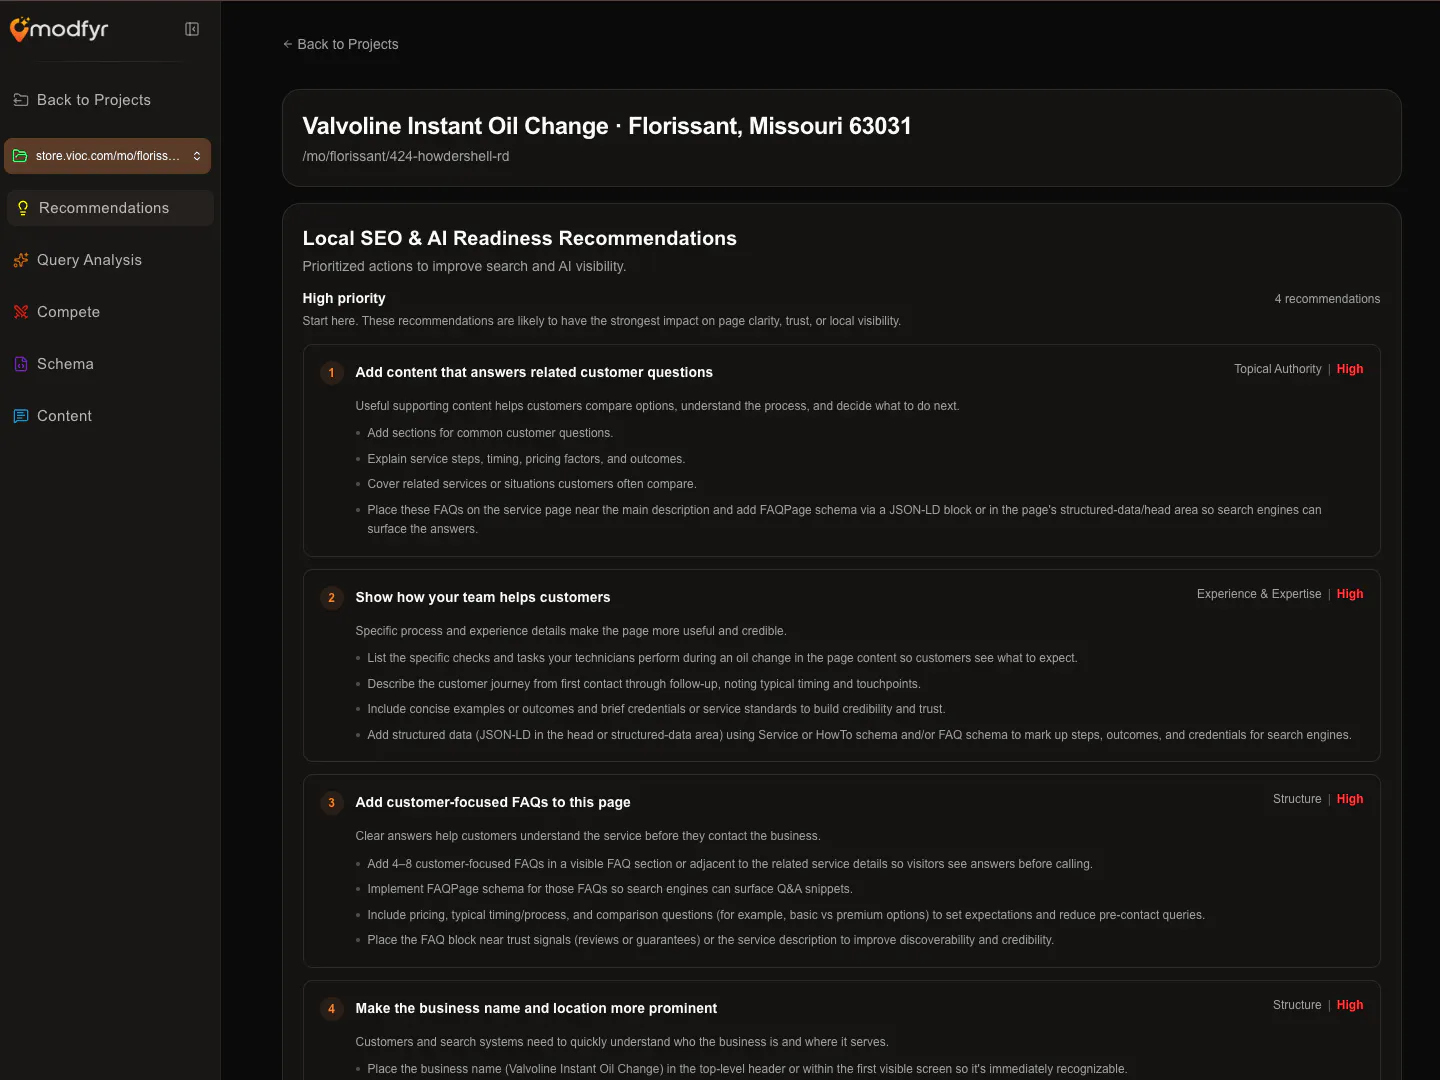Click the Local SEO & AI Readiness Recommendations heading

(x=520, y=238)
